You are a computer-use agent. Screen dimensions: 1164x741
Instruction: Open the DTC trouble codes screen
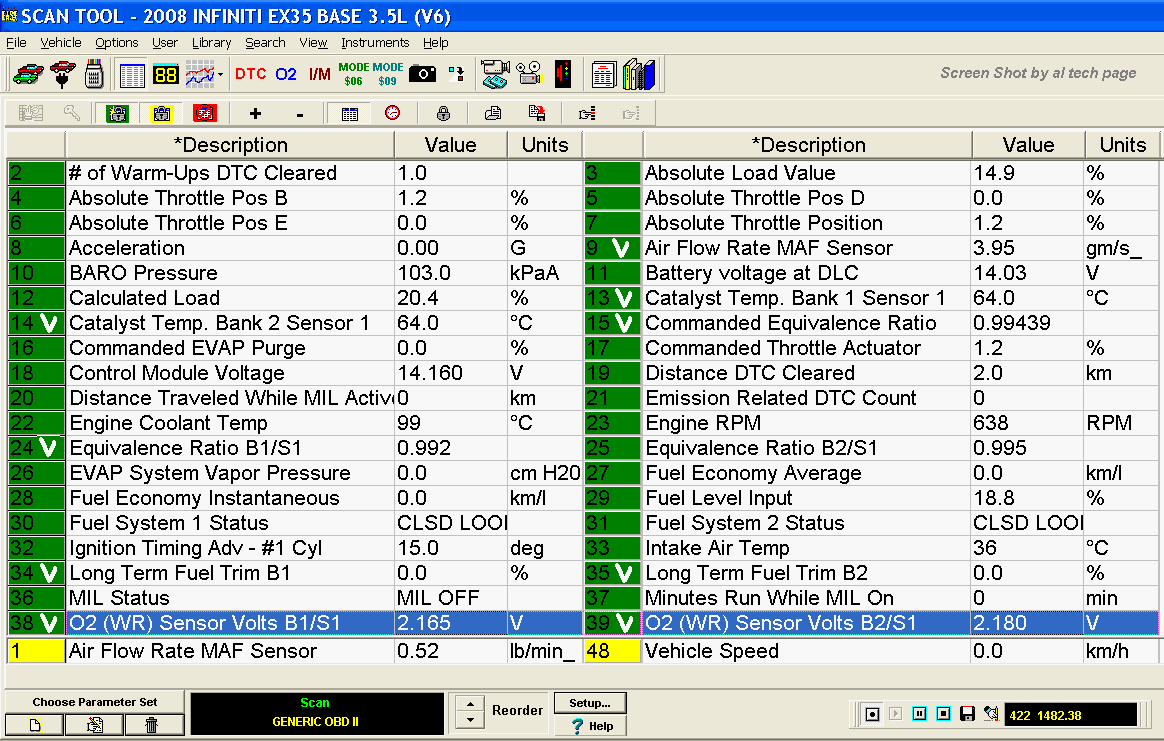250,74
